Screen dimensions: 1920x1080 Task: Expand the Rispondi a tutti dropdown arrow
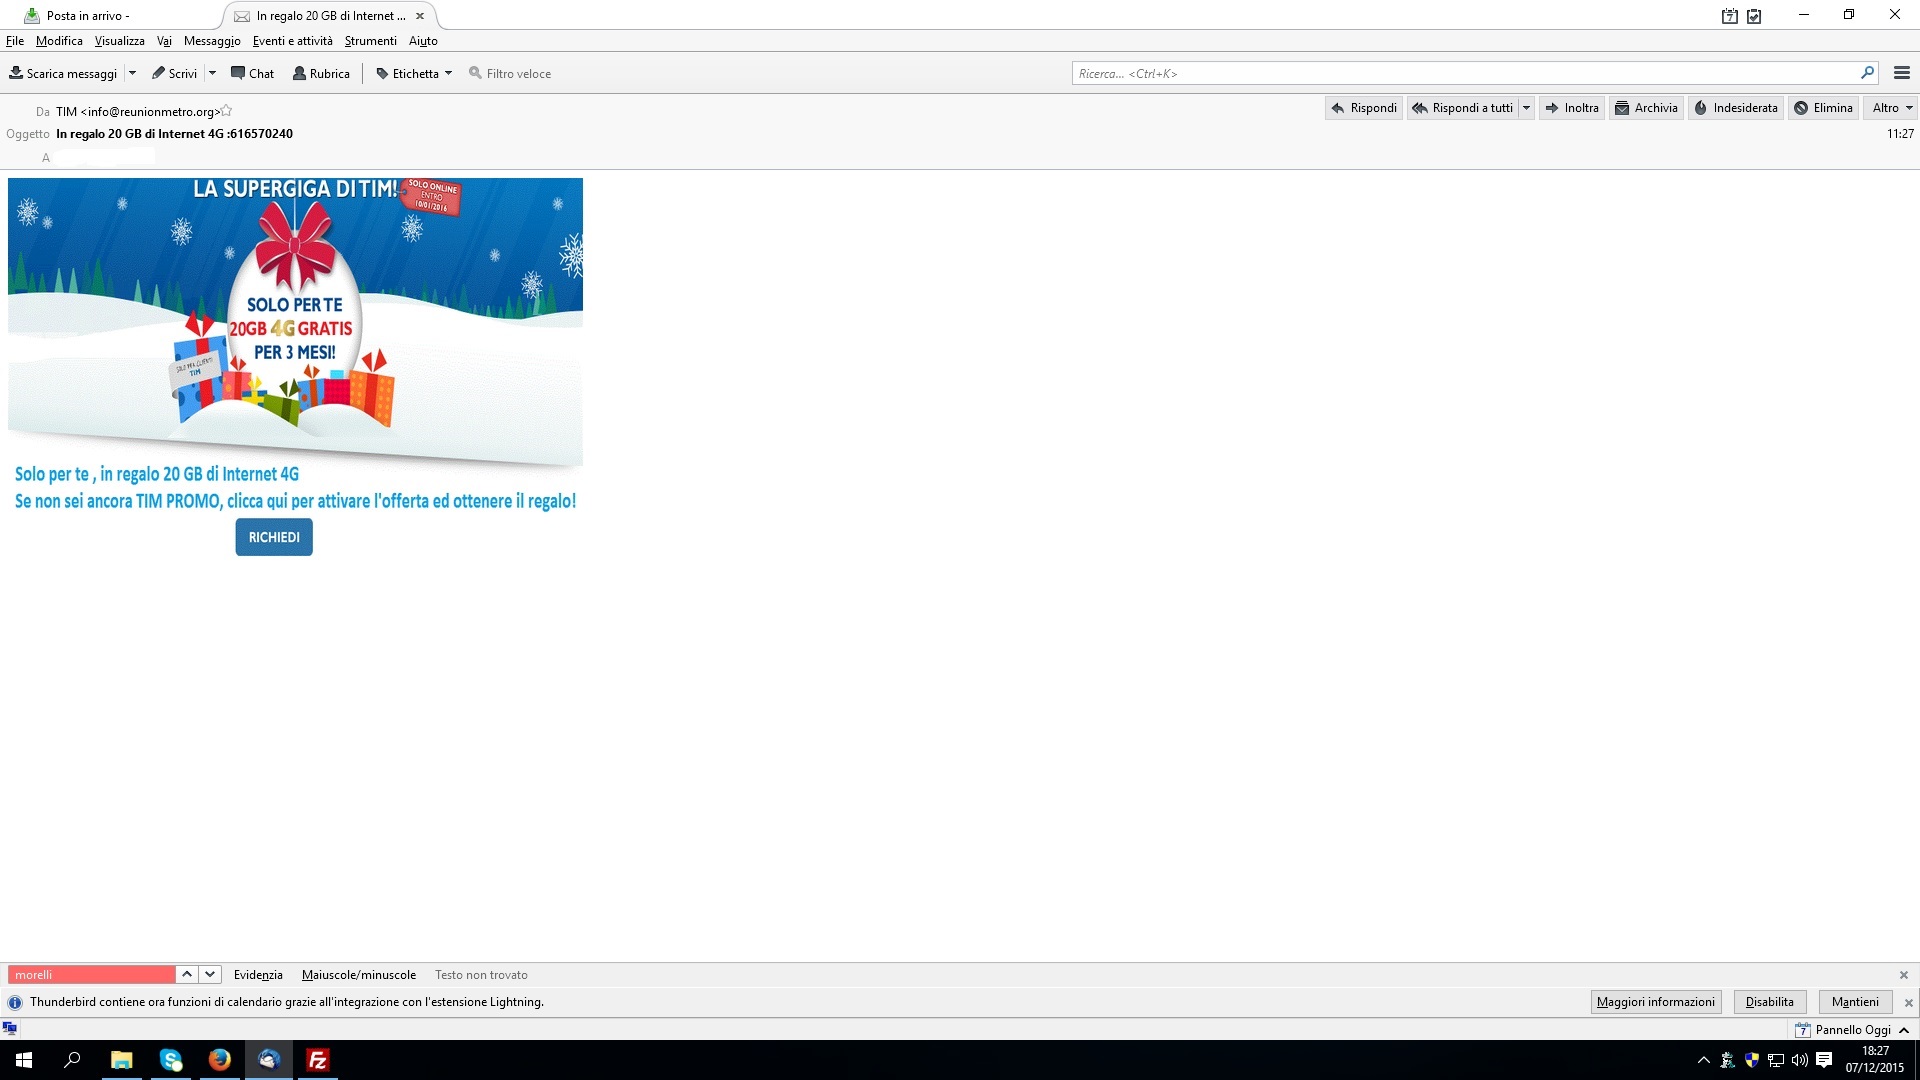click(1526, 108)
